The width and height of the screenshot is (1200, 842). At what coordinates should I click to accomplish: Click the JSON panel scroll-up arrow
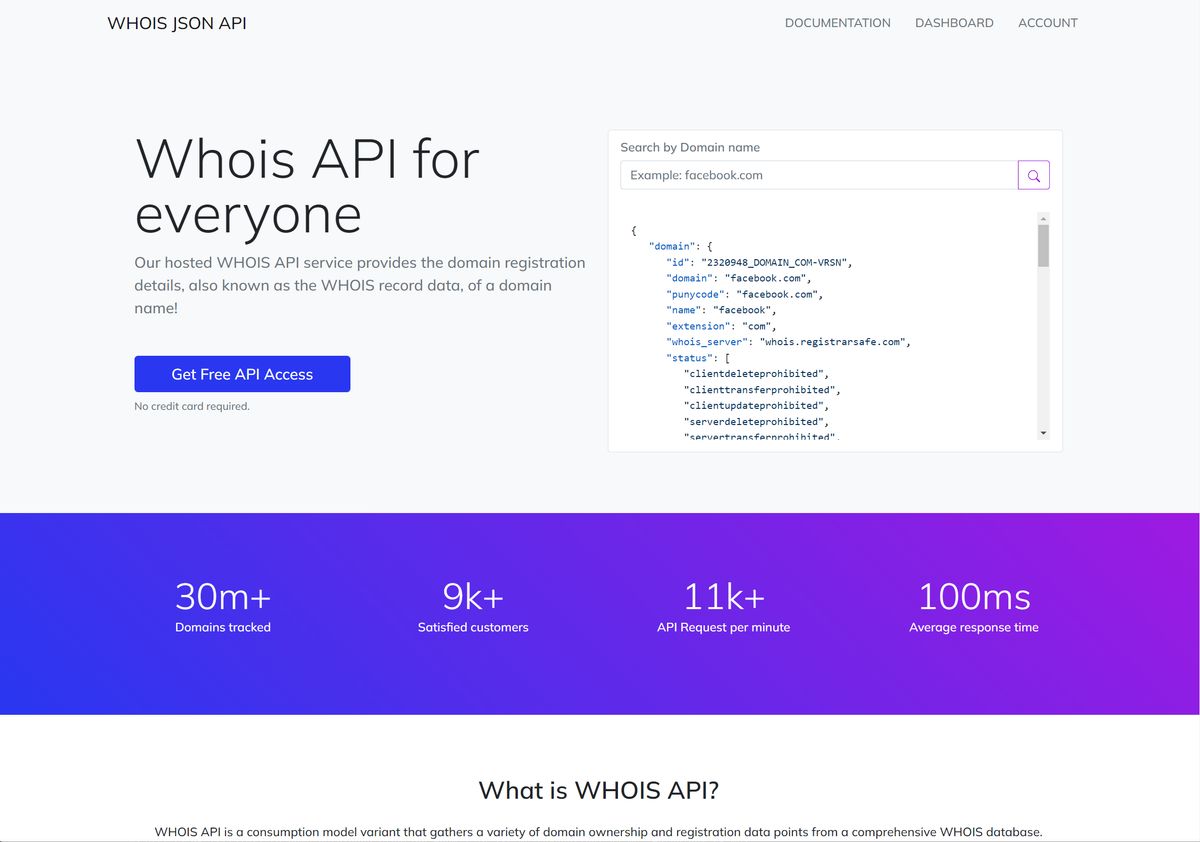coord(1043,218)
